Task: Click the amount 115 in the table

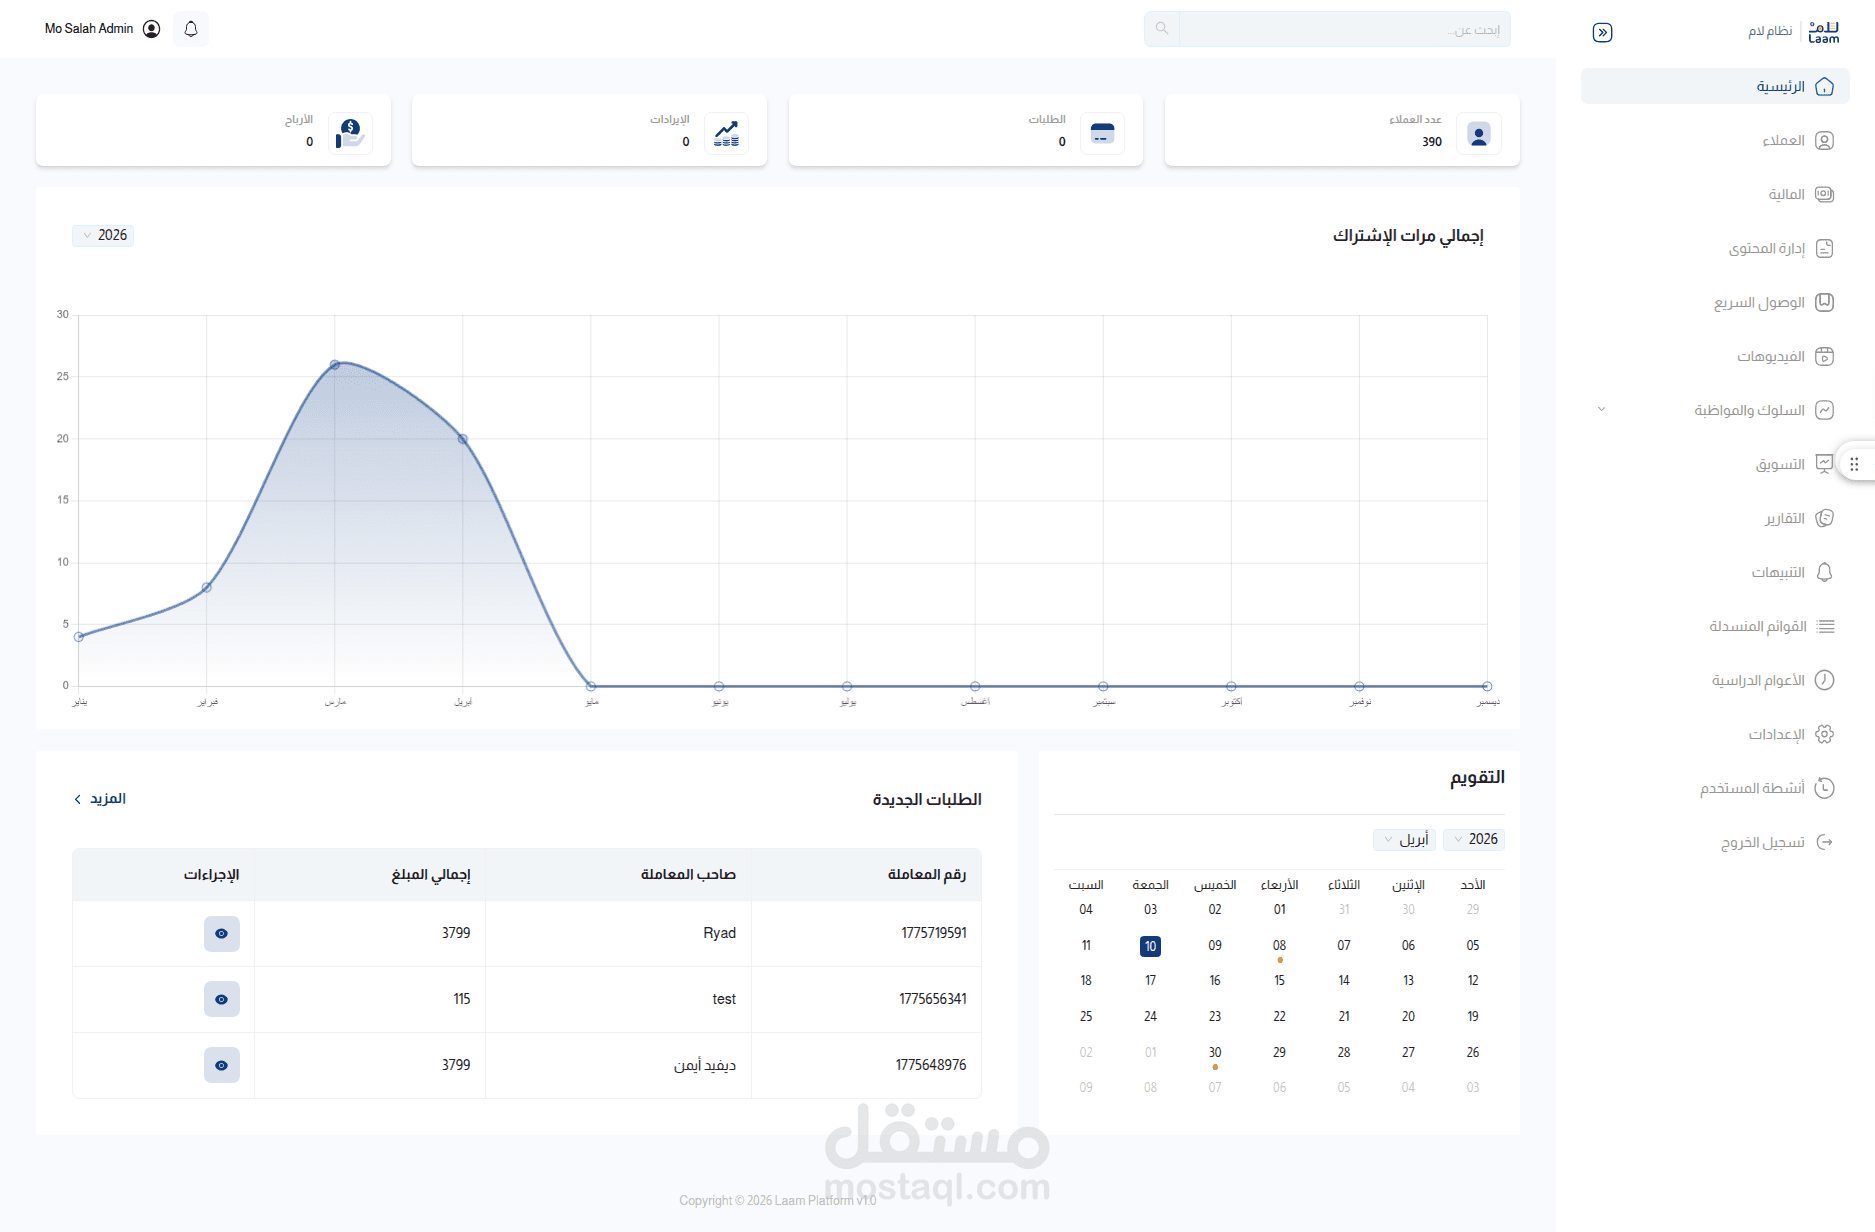Action: (x=462, y=1000)
